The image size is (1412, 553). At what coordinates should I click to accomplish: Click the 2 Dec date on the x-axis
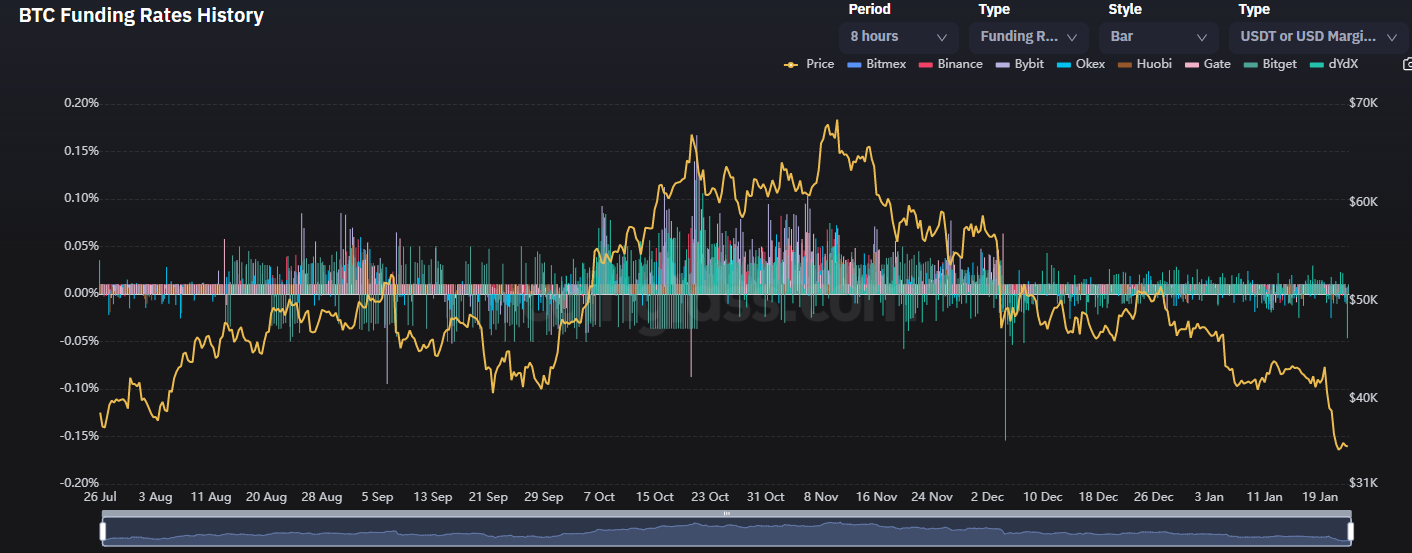(987, 497)
